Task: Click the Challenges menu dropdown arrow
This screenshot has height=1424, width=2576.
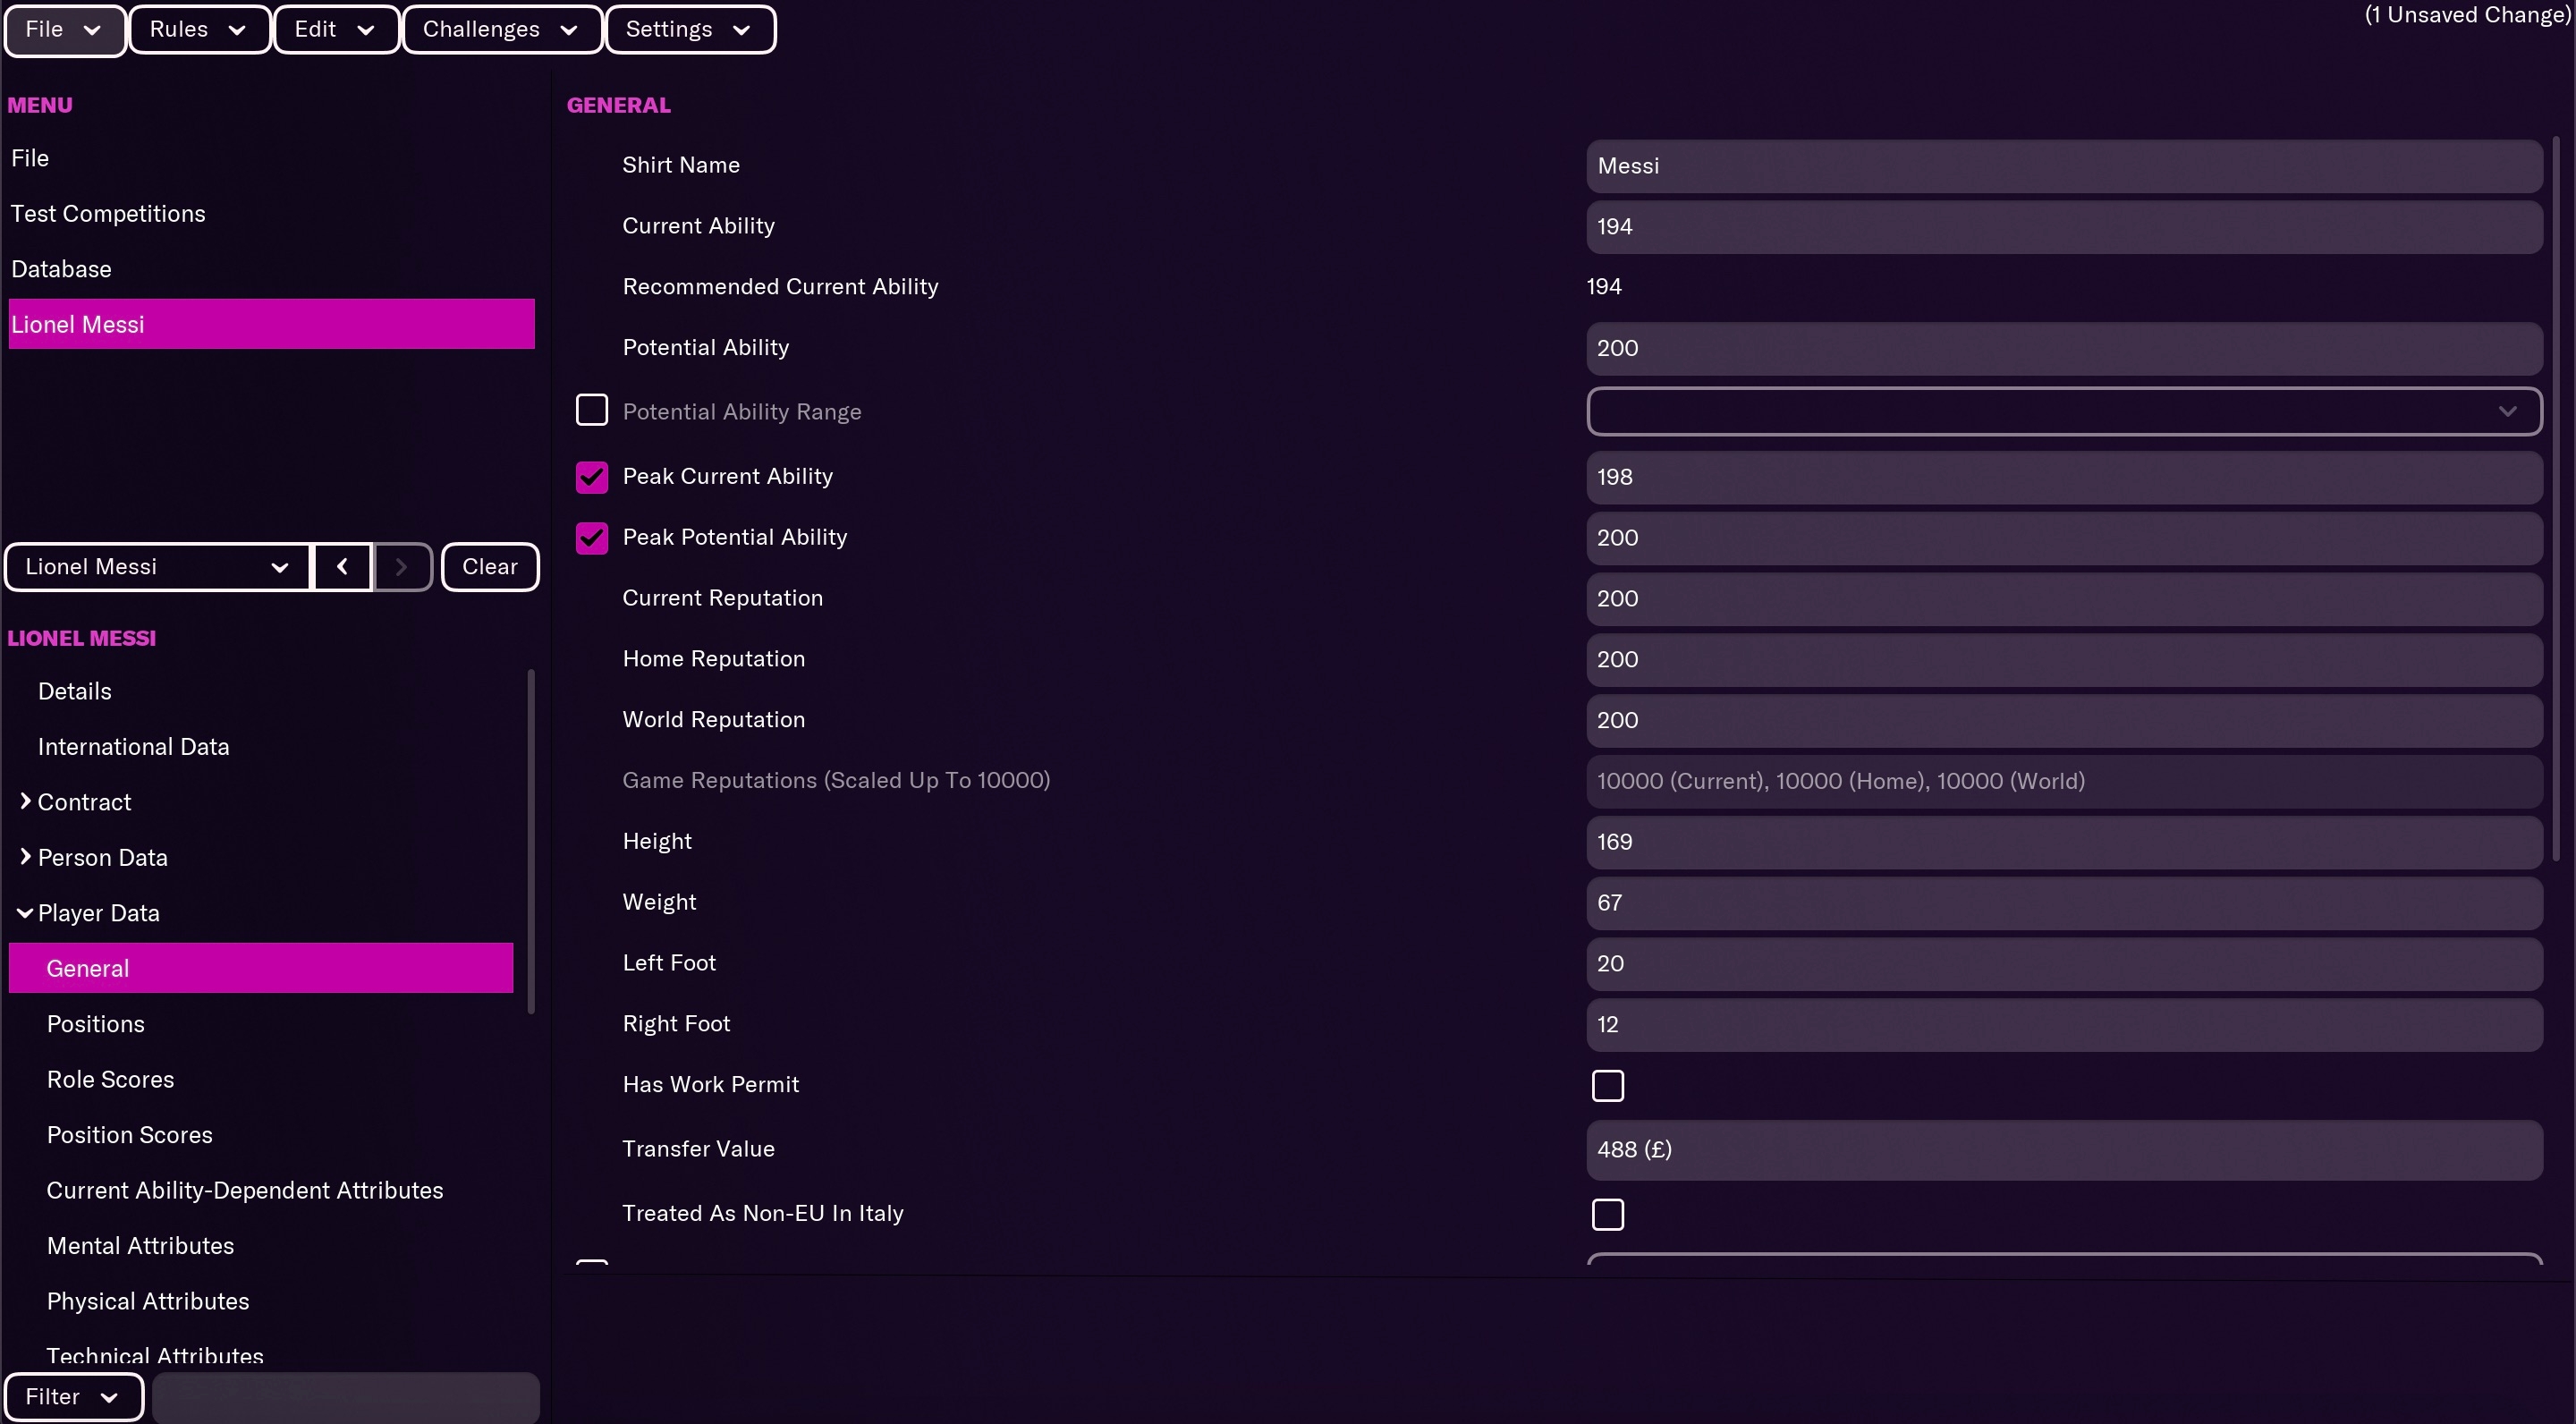Action: (570, 28)
